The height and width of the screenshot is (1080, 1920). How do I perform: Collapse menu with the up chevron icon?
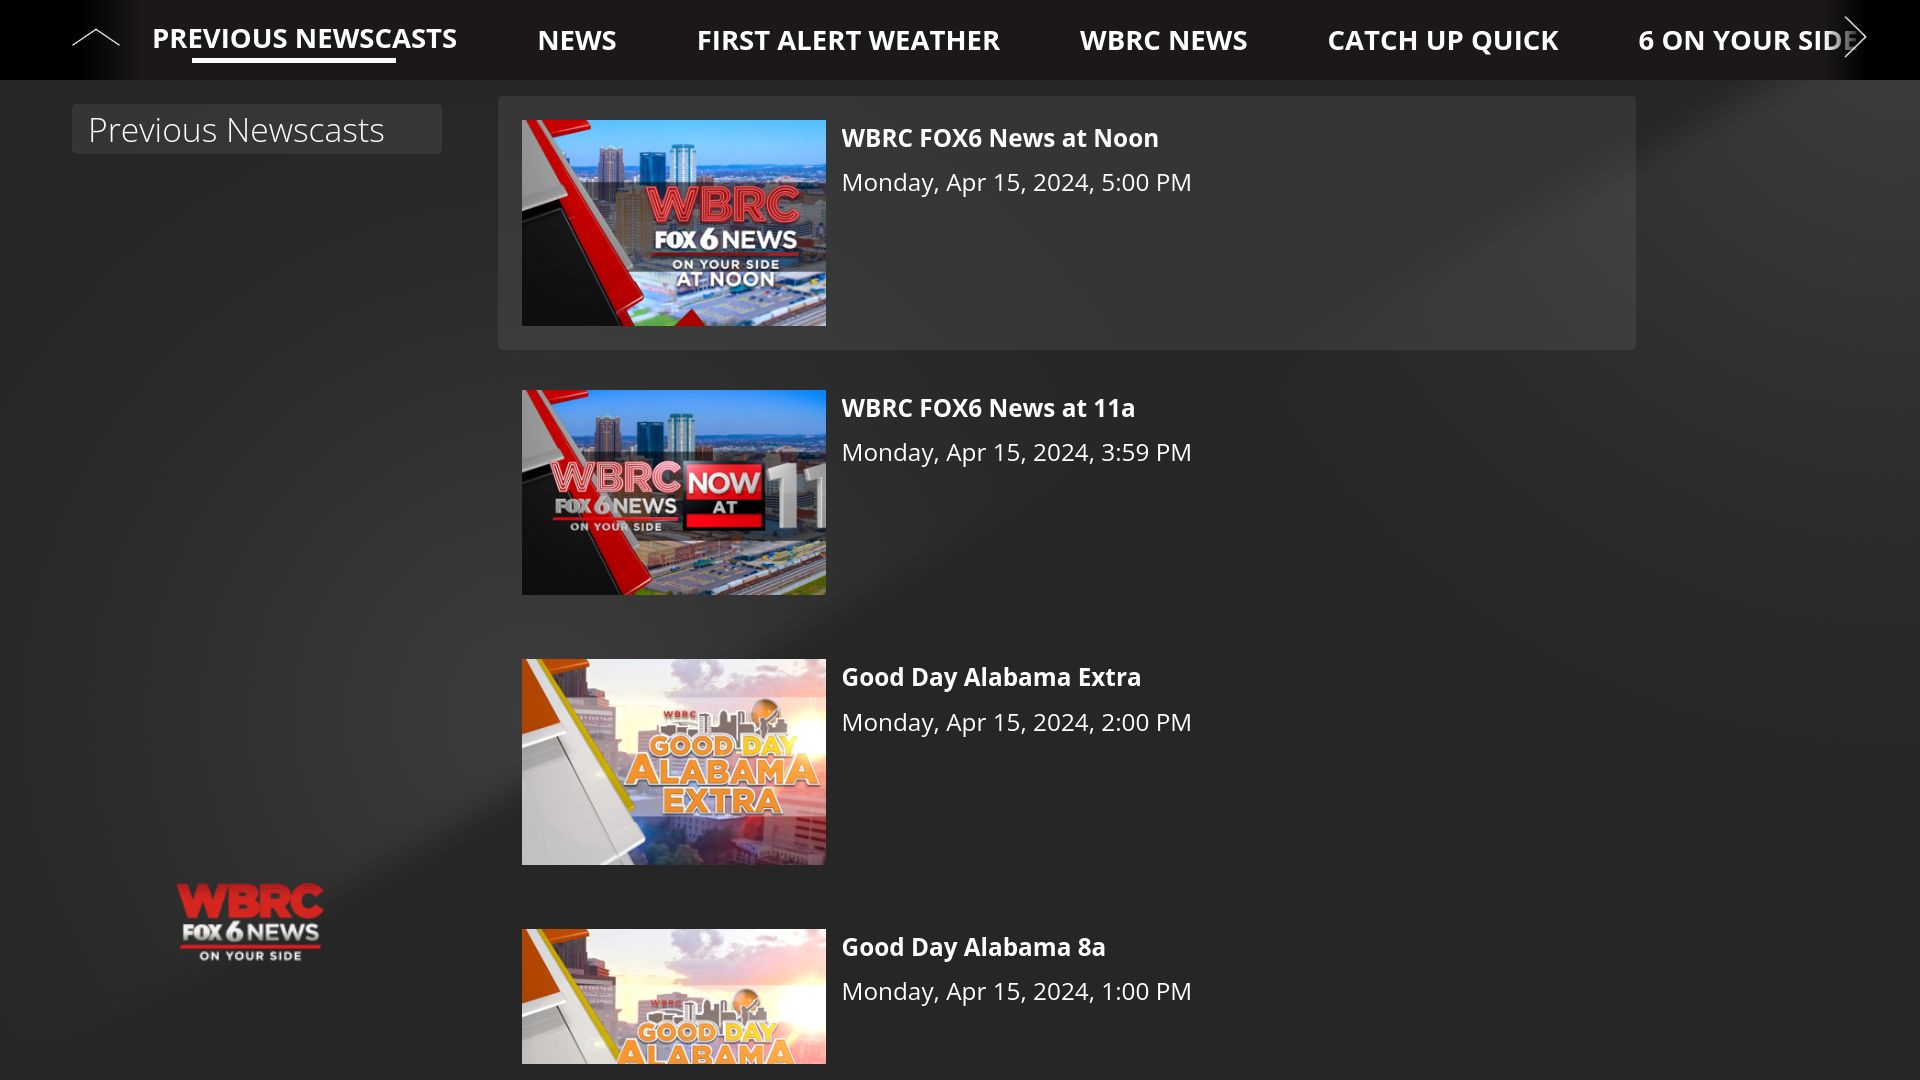coord(96,38)
